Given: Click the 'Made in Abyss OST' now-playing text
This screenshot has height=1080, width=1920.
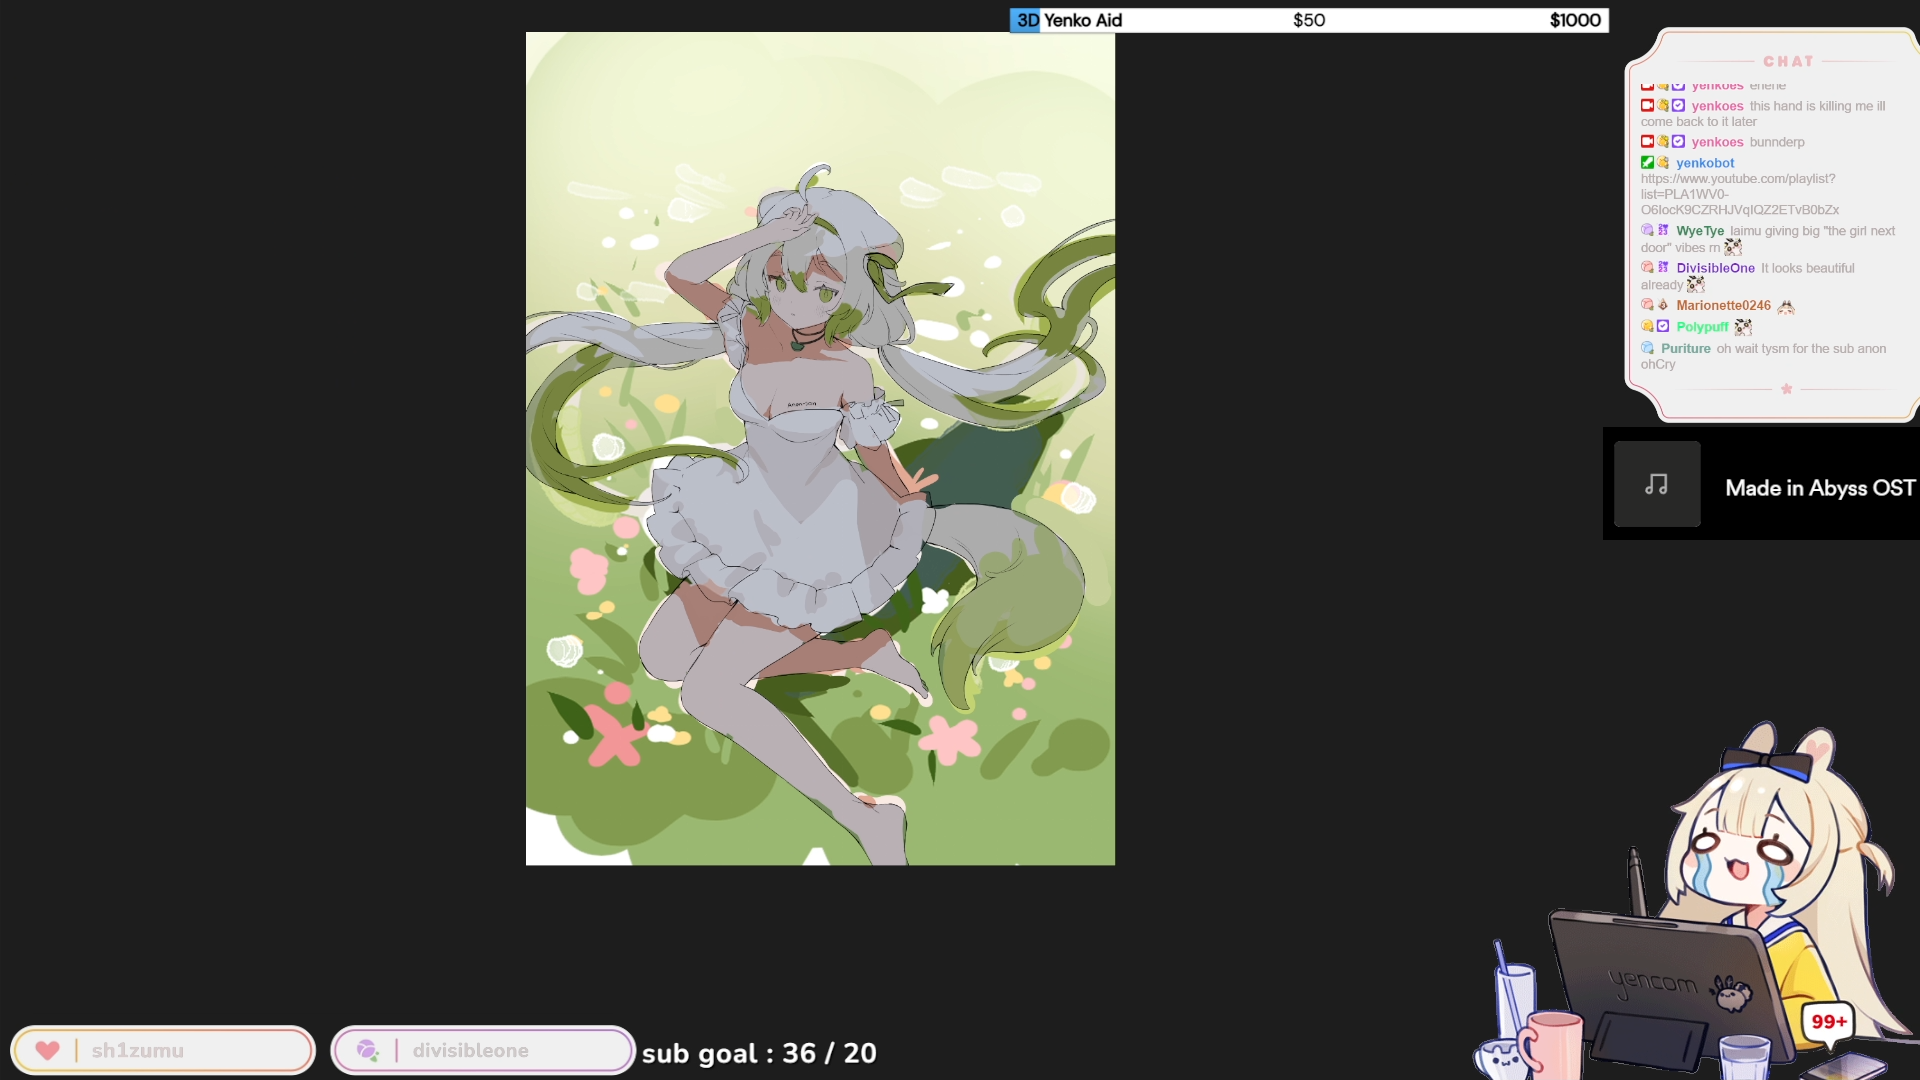Looking at the screenshot, I should 1820,488.
